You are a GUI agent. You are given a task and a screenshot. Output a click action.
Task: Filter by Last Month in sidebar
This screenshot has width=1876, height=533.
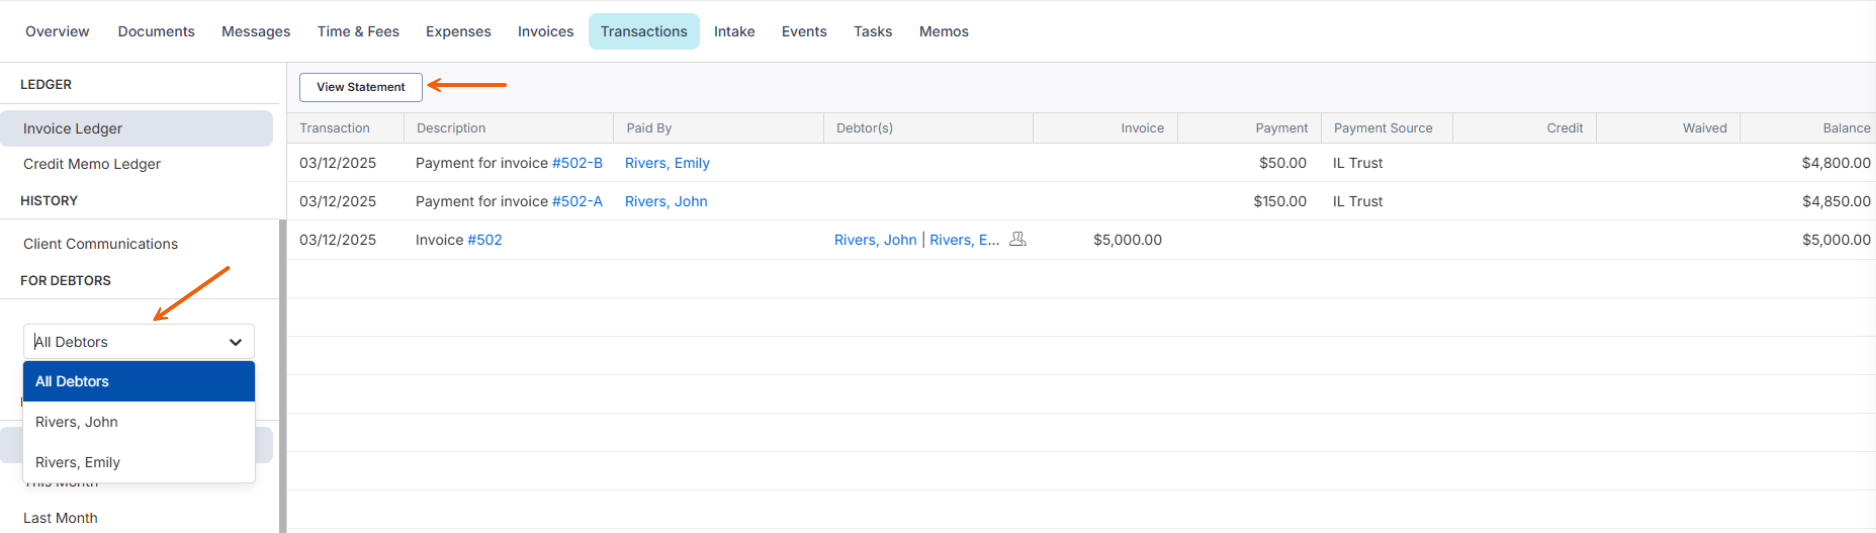60,518
